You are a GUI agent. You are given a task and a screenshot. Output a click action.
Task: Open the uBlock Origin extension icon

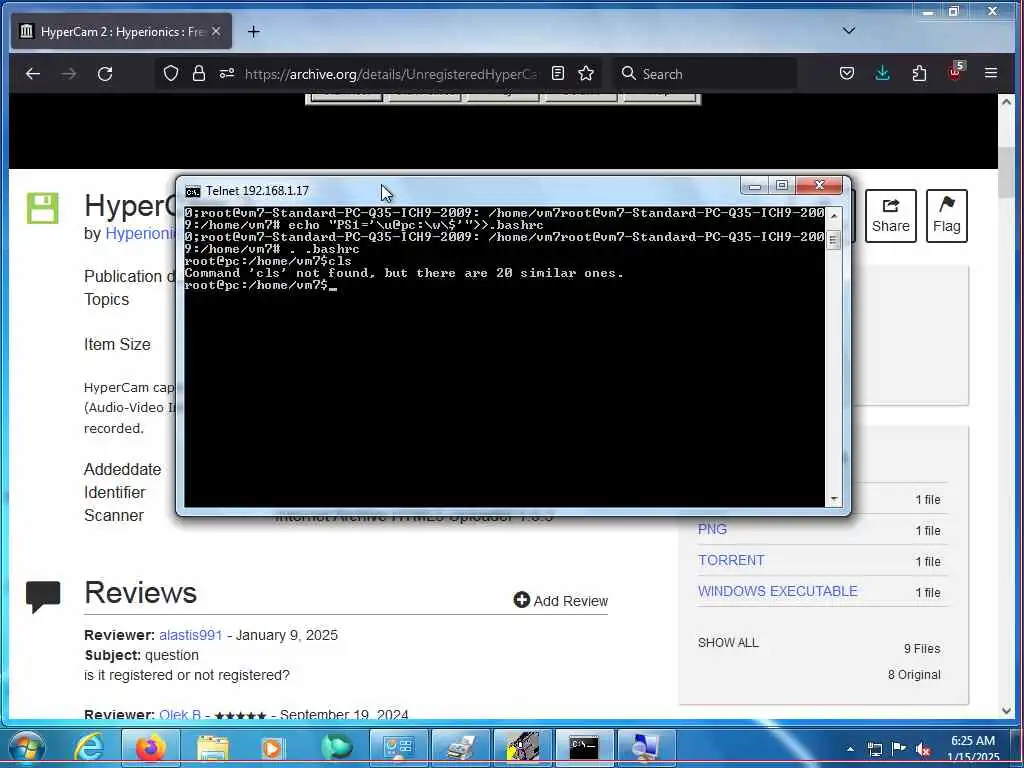[955, 72]
